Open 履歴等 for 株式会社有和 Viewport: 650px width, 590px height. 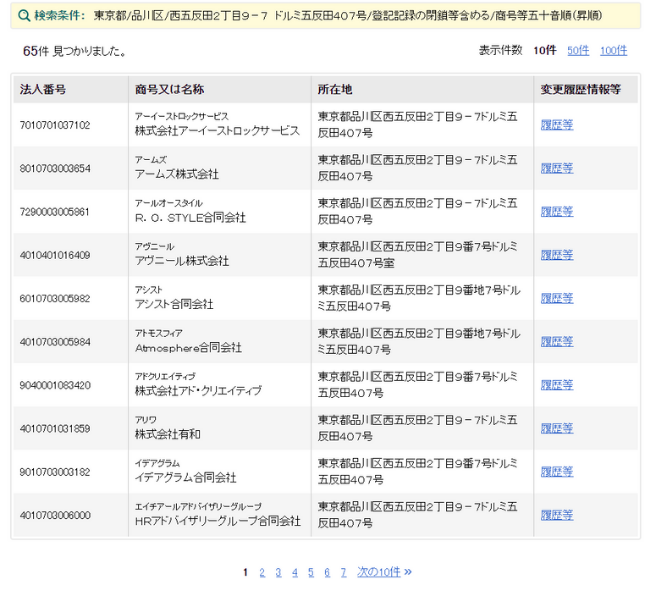pos(556,428)
